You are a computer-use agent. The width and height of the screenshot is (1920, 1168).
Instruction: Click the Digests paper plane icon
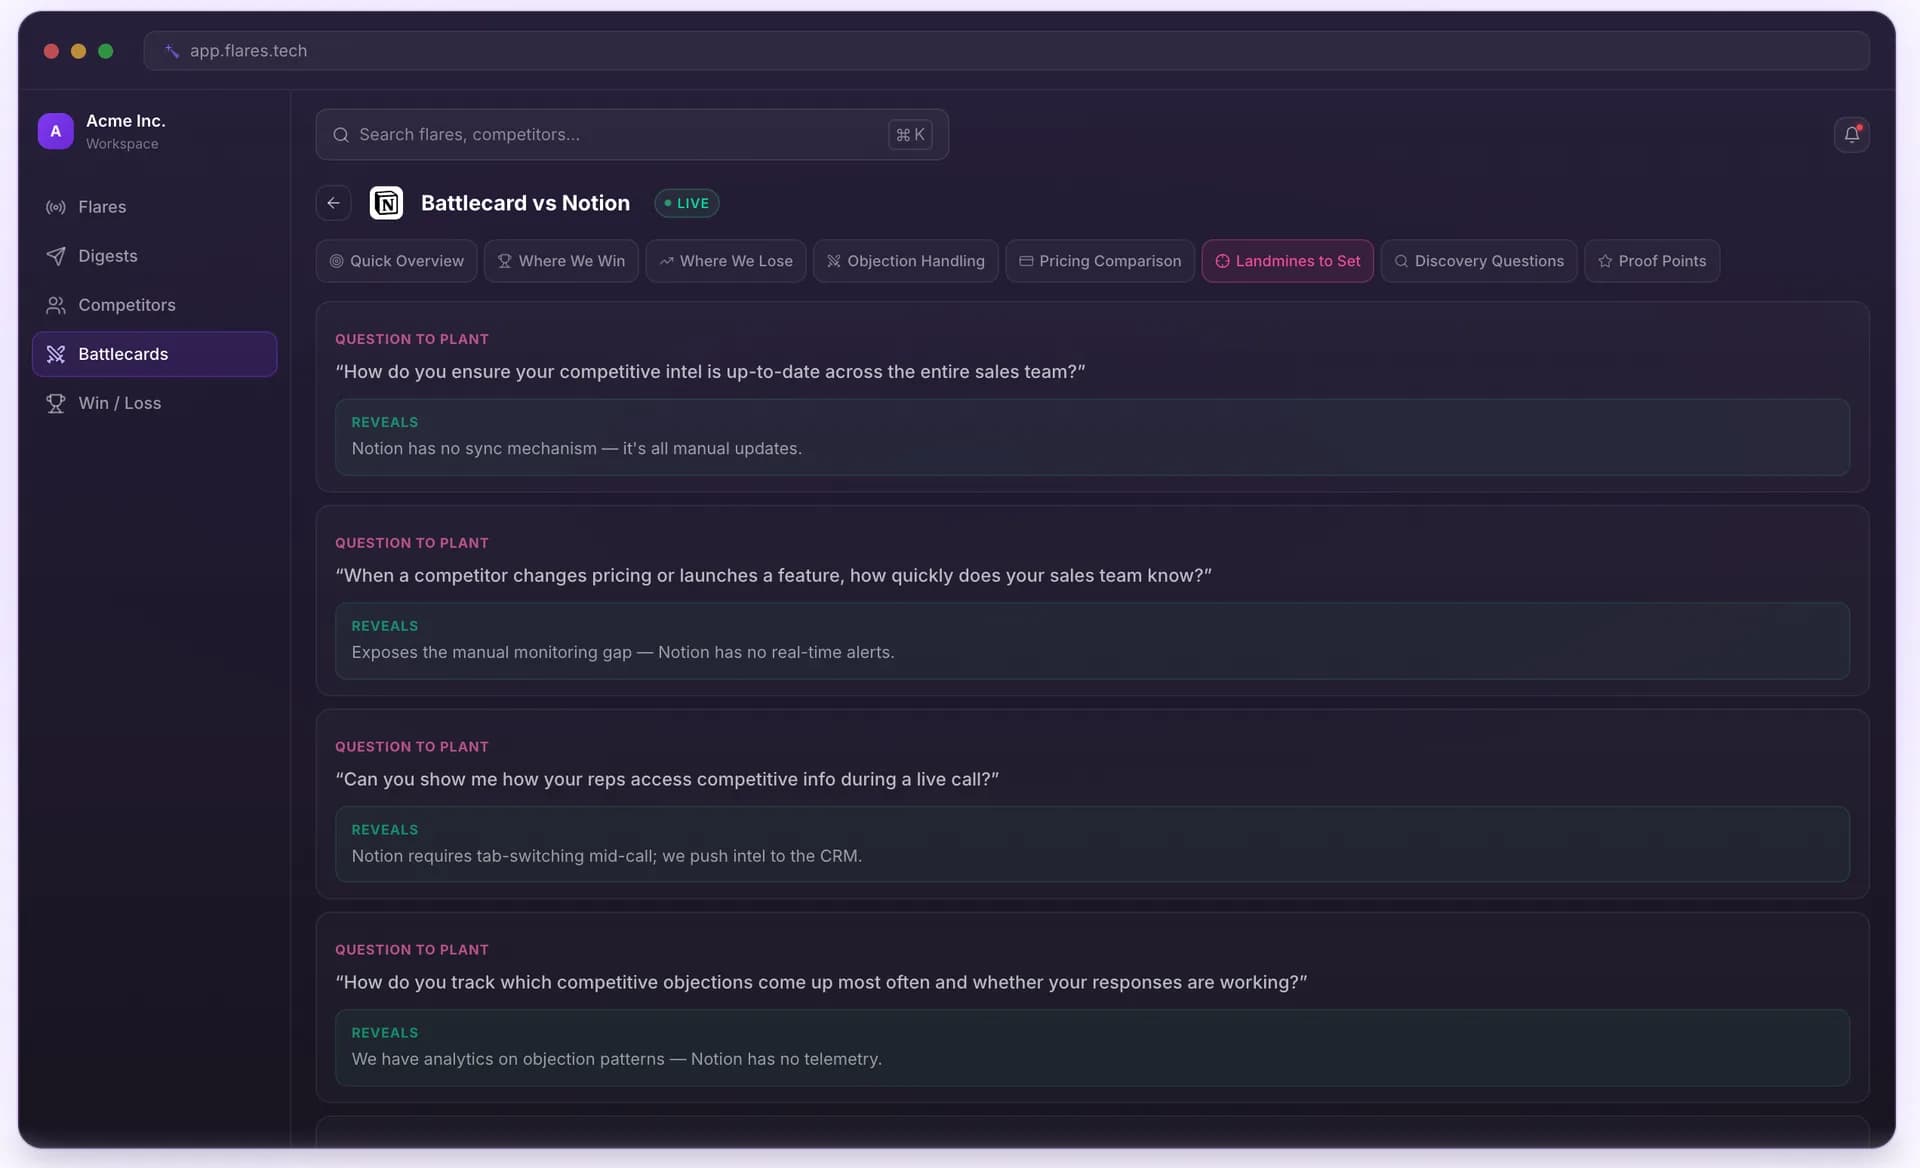click(x=56, y=256)
